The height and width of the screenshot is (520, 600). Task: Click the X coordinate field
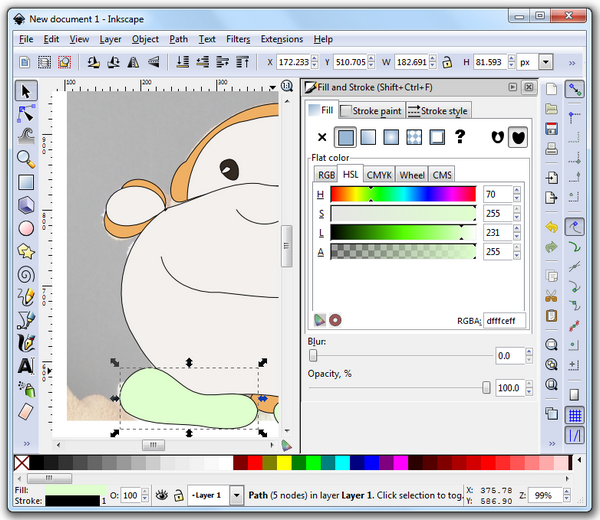293,62
